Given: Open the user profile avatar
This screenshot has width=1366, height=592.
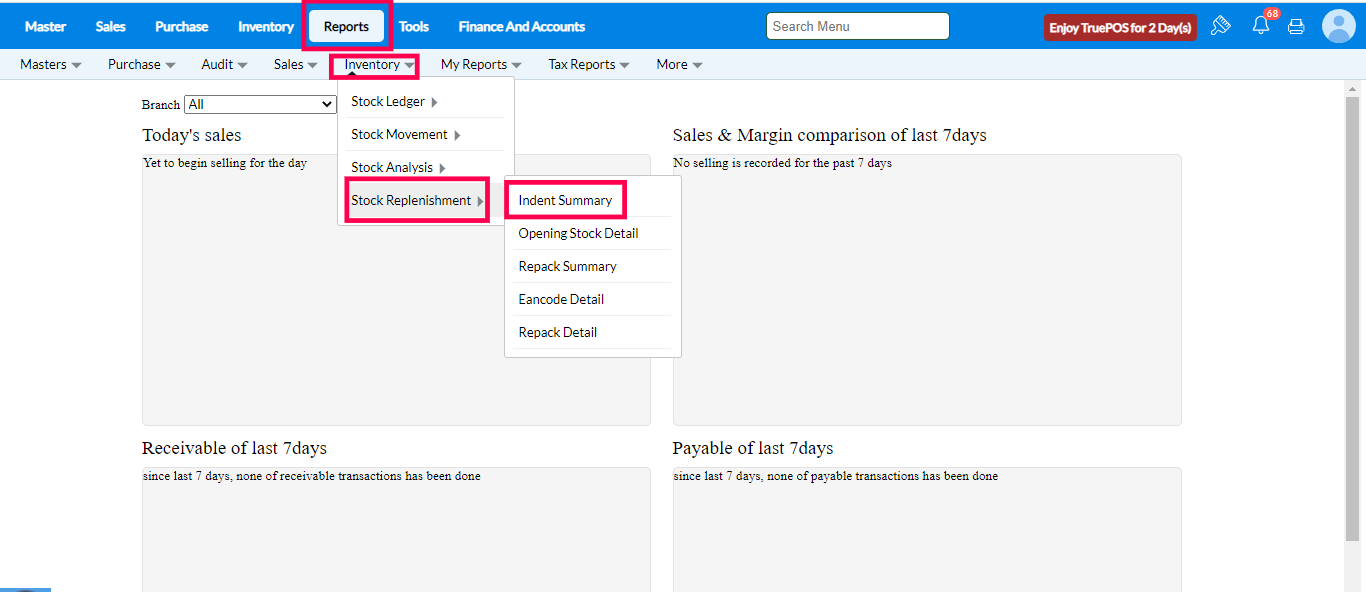Looking at the screenshot, I should 1338,26.
